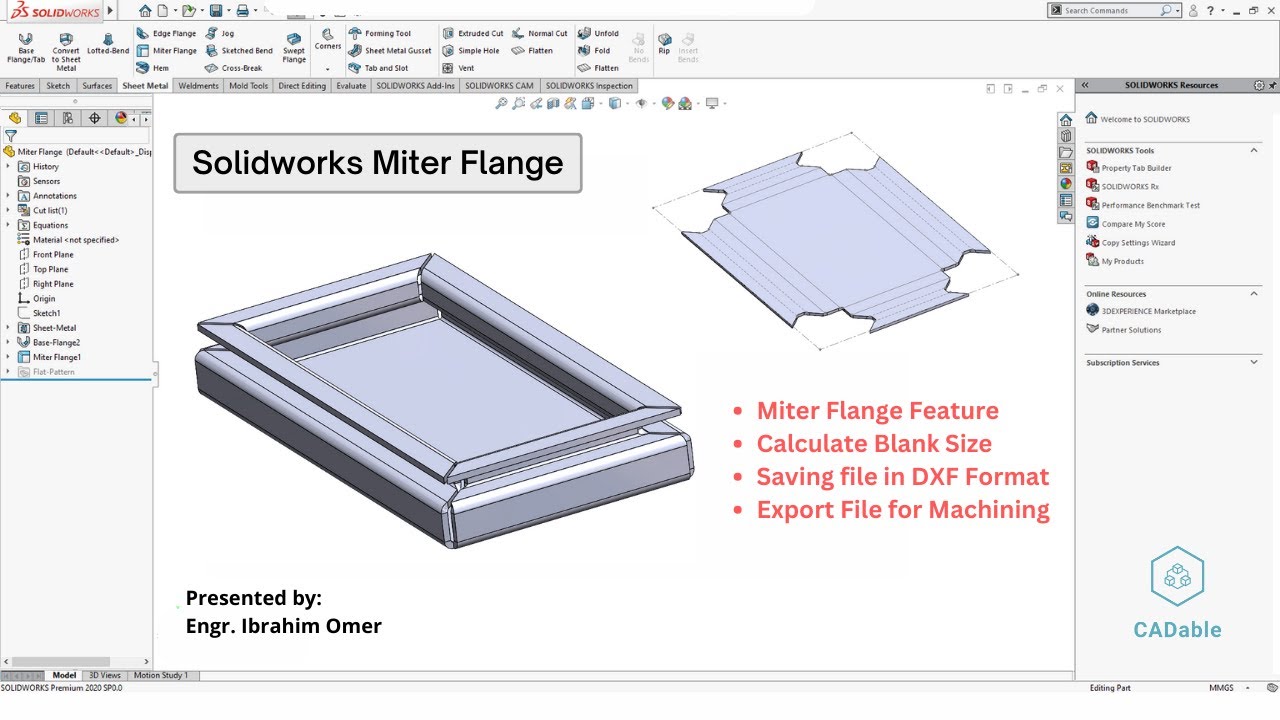Select the Sketched Bend tool

[x=239, y=50]
